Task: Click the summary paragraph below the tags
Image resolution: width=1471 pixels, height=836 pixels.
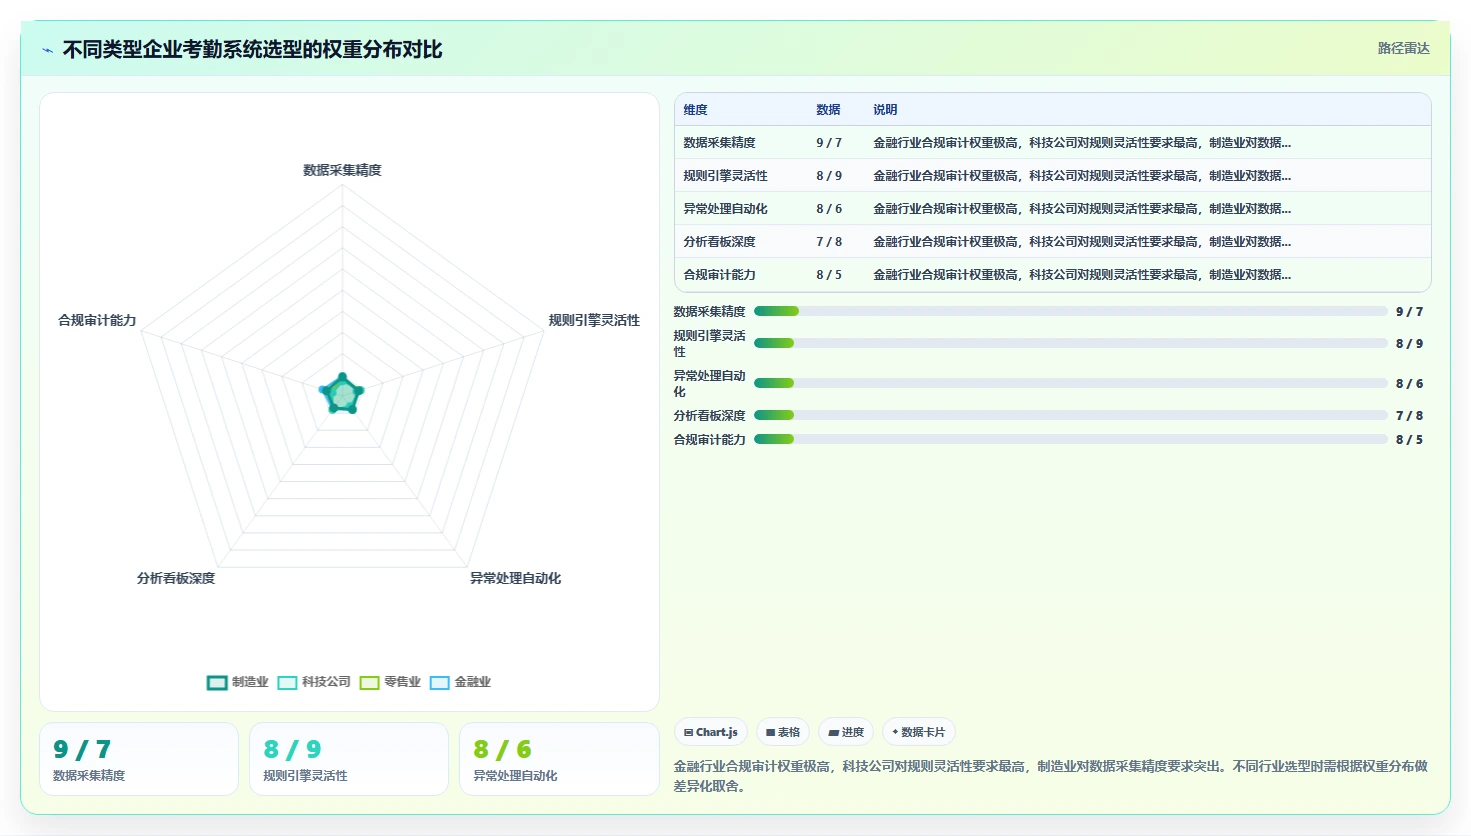Action: tap(1050, 776)
